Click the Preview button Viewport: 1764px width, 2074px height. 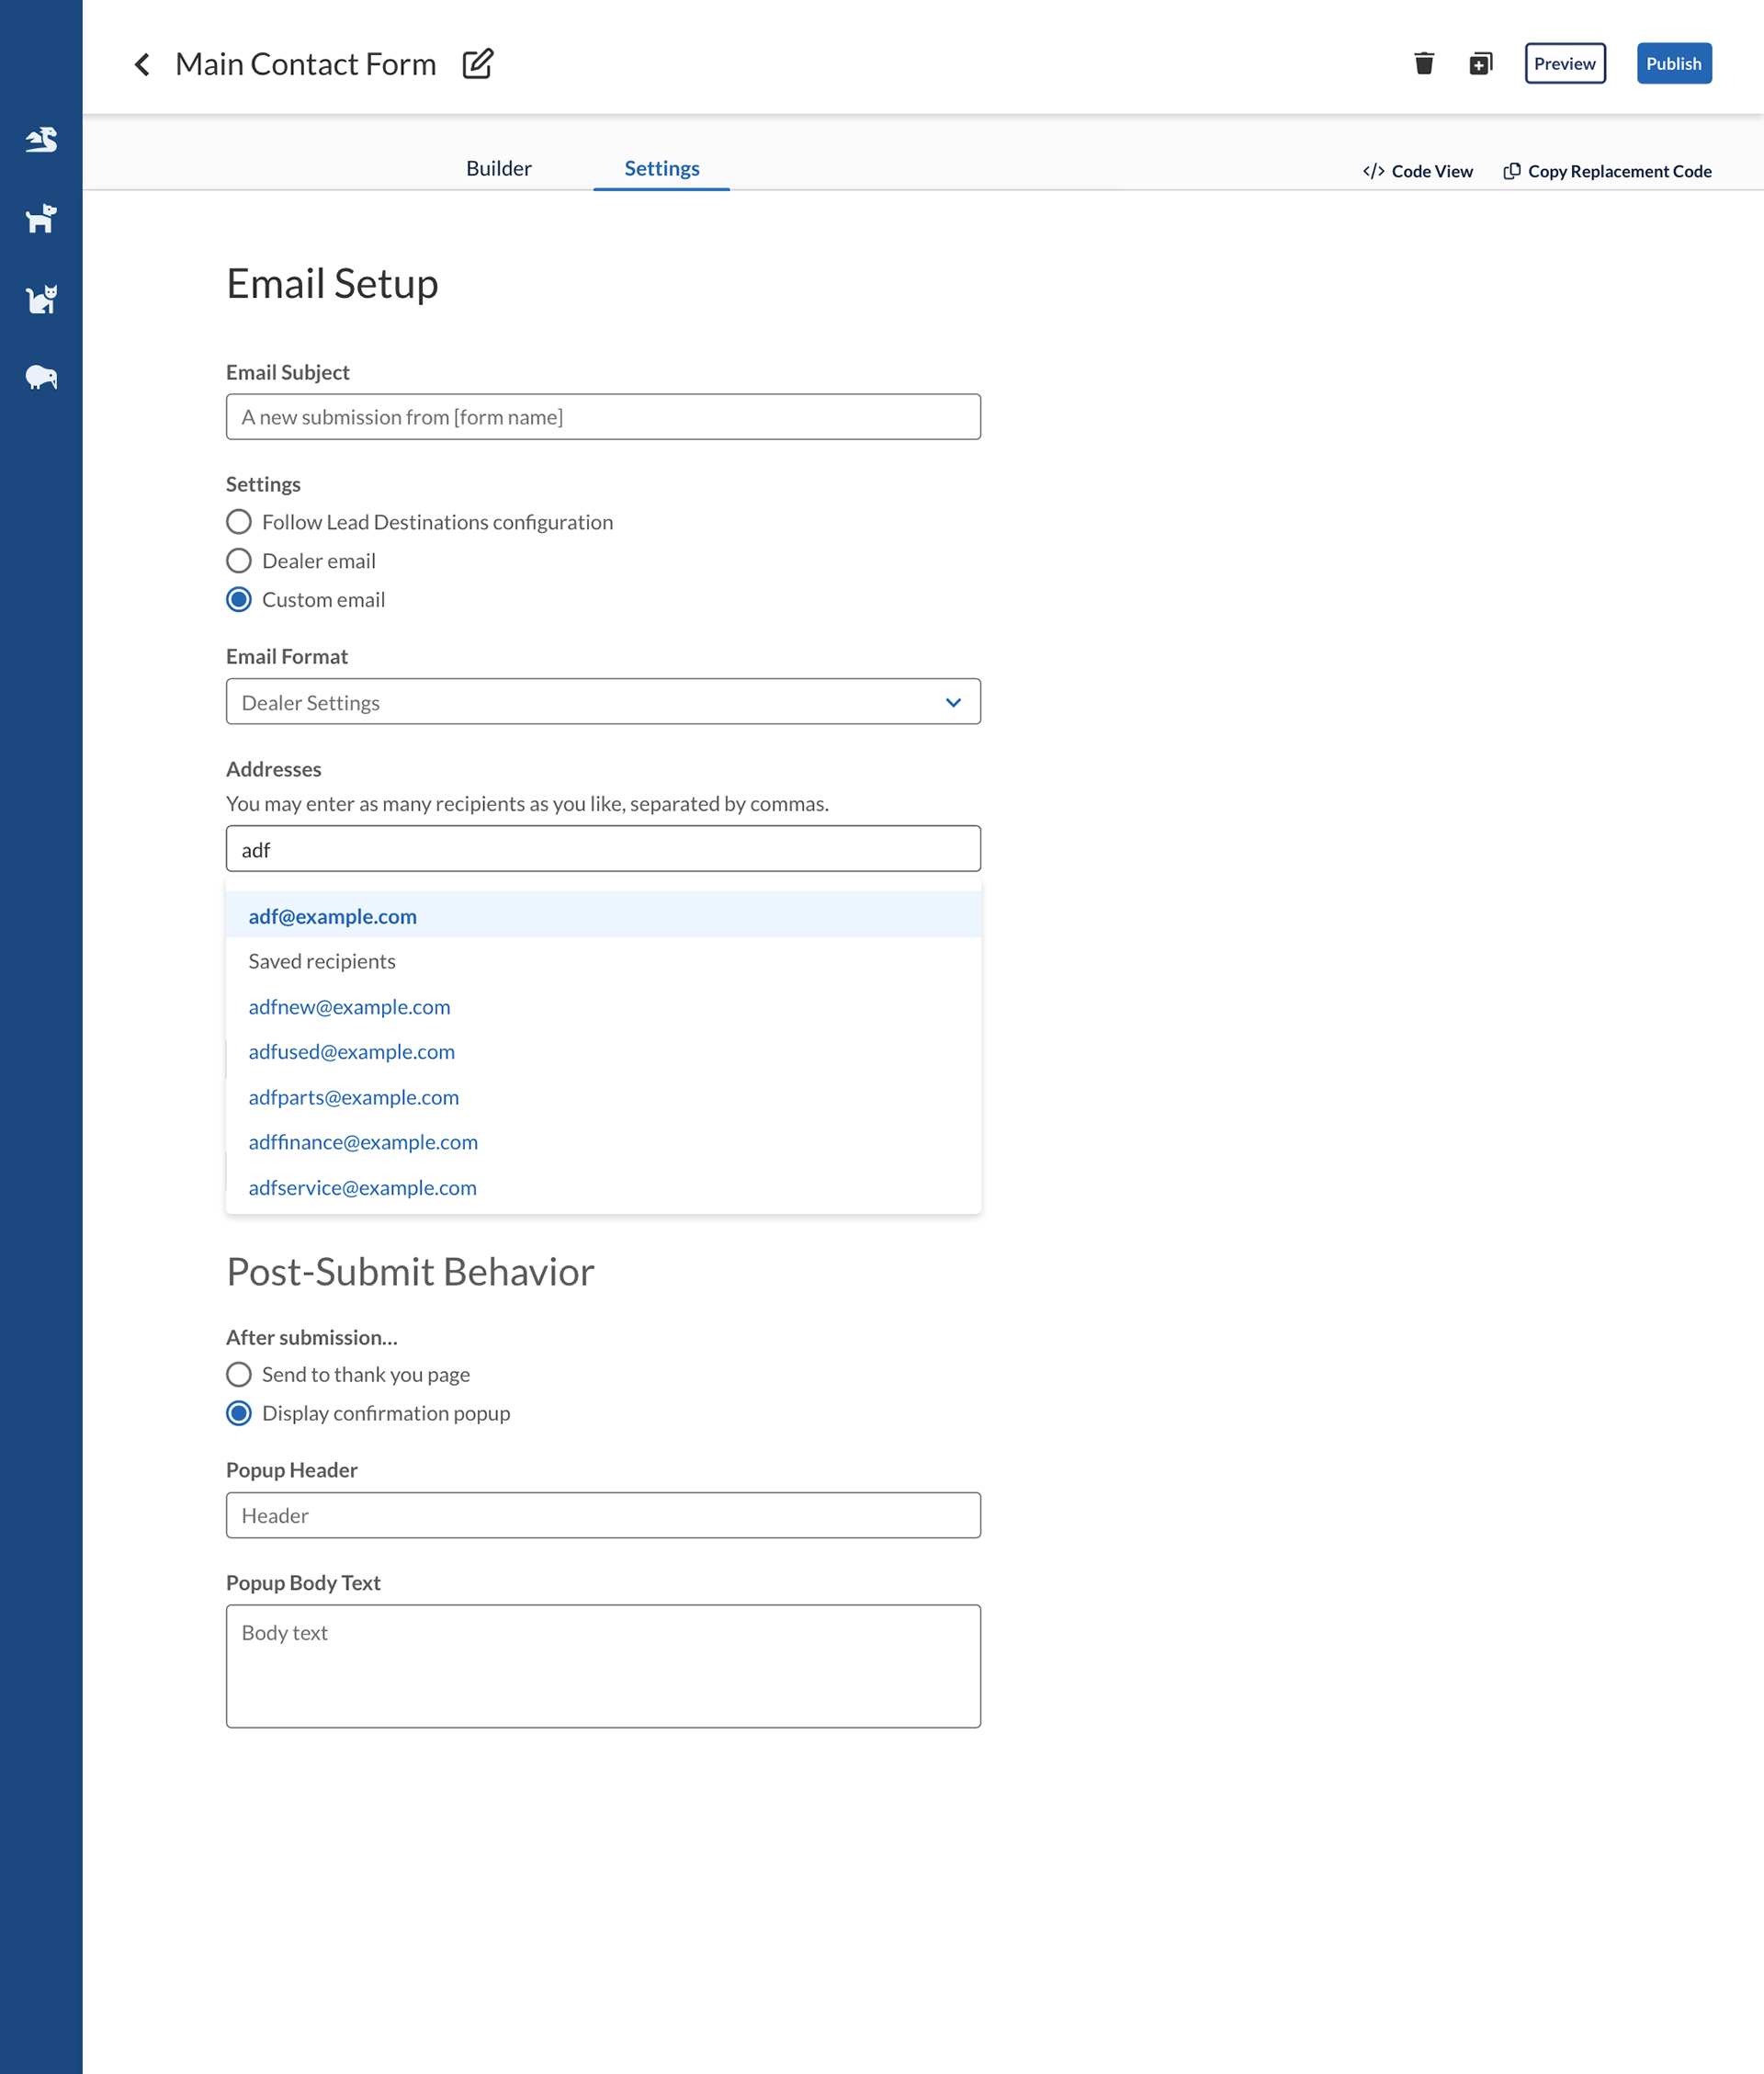click(1565, 63)
